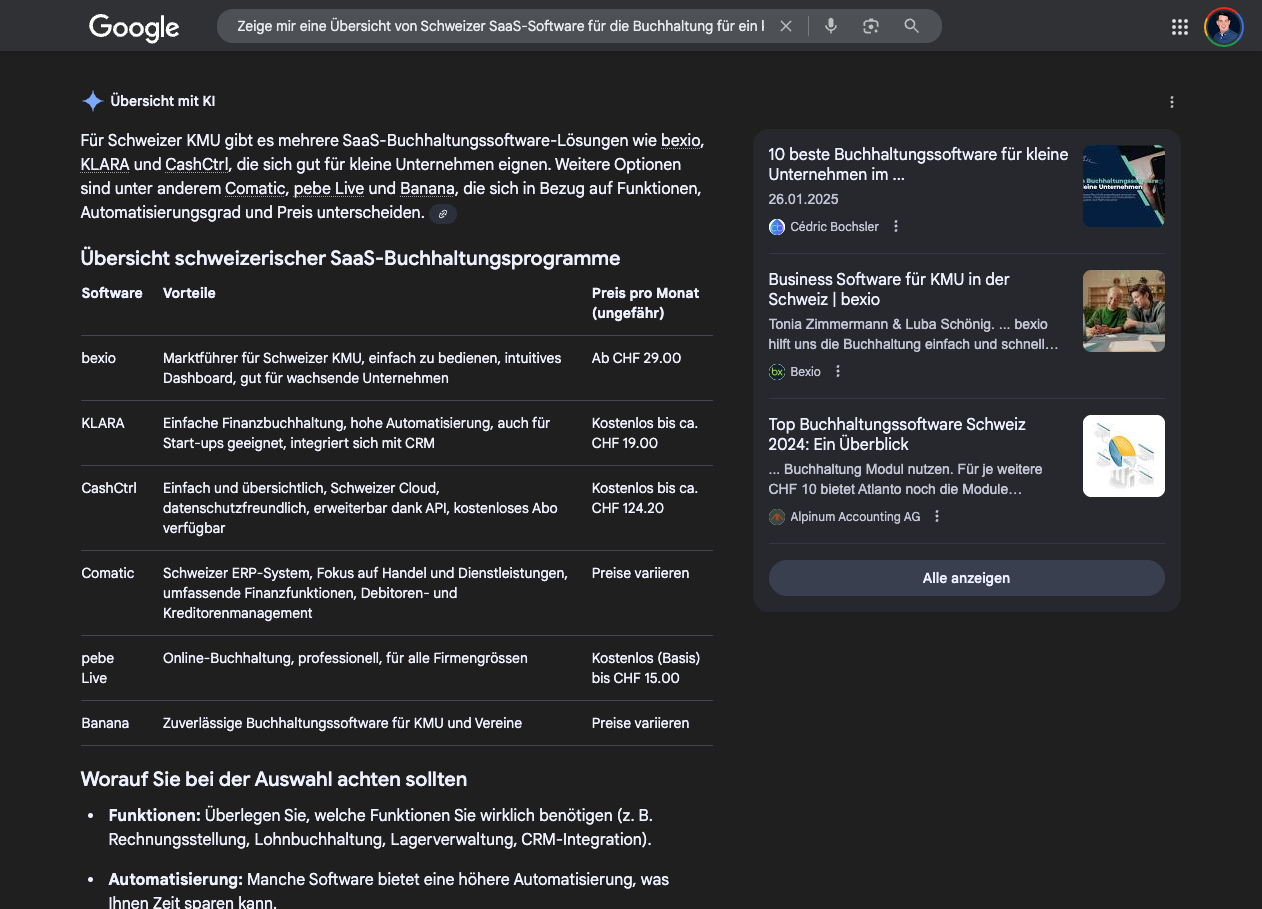This screenshot has width=1262, height=909.
Task: Click the bexio article thumbnail photo
Action: [1124, 311]
